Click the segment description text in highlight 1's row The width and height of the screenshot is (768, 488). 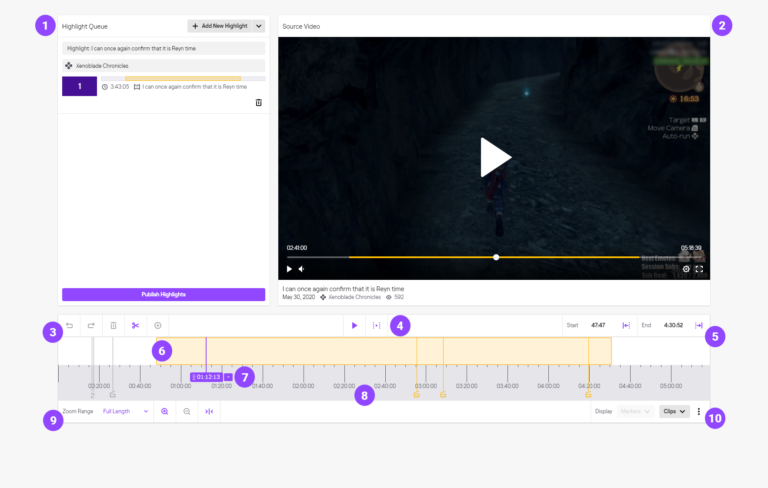(194, 87)
